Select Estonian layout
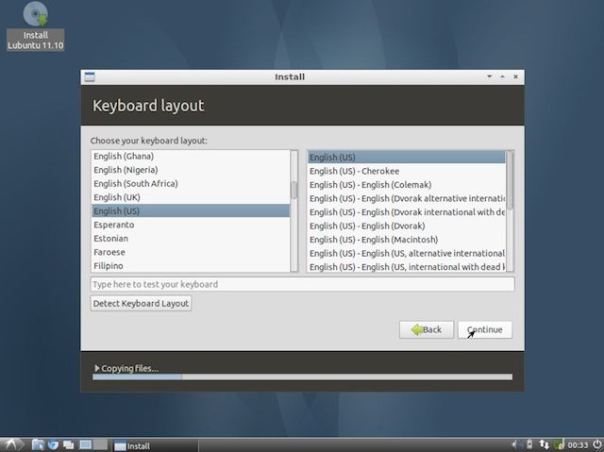604x452 pixels. tap(191, 239)
